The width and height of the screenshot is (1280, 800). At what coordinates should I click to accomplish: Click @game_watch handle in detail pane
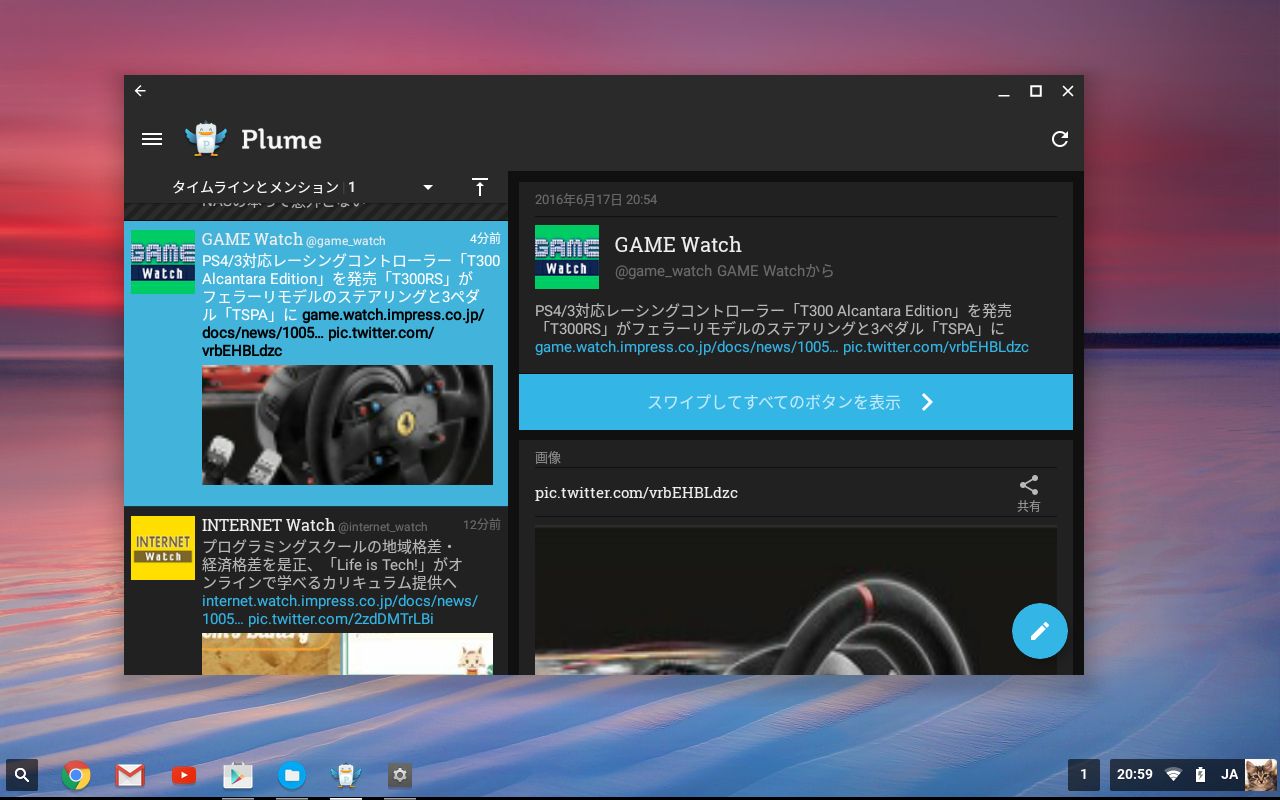664,271
